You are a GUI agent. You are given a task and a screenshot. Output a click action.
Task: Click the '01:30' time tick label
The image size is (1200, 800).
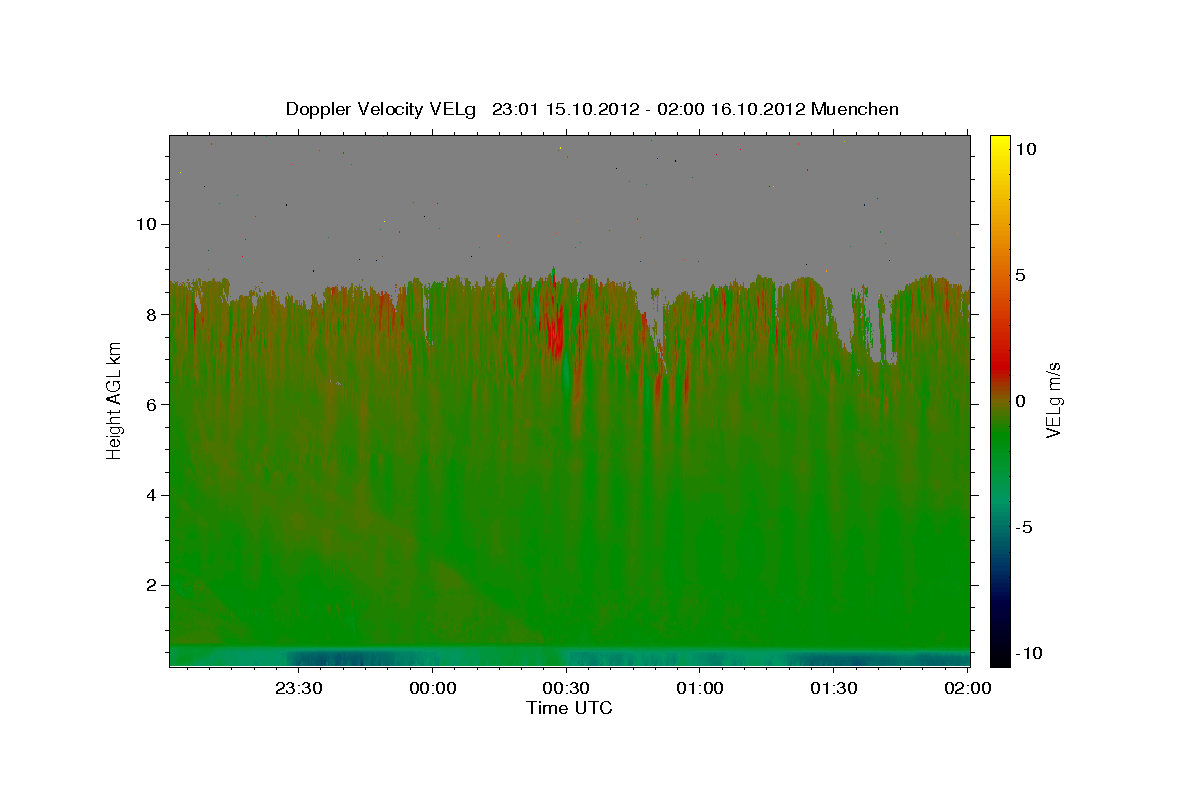pyautogui.click(x=833, y=689)
